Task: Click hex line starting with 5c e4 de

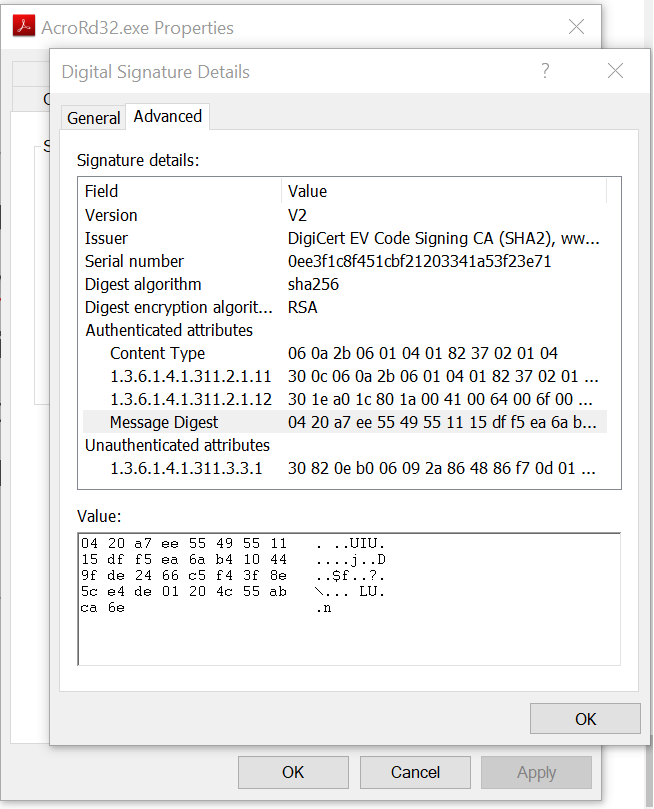Action: pyautogui.click(x=233, y=591)
